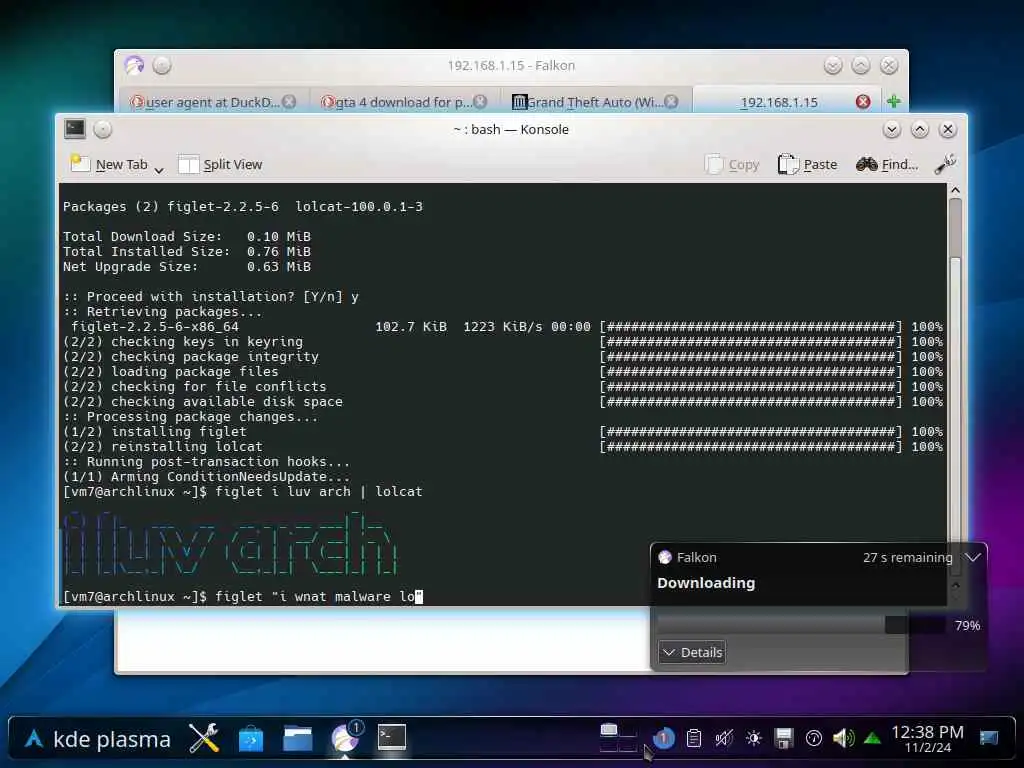1024x768 pixels.
Task: Click the text 'figlet i luv arch | lolcat'
Action: click(319, 491)
